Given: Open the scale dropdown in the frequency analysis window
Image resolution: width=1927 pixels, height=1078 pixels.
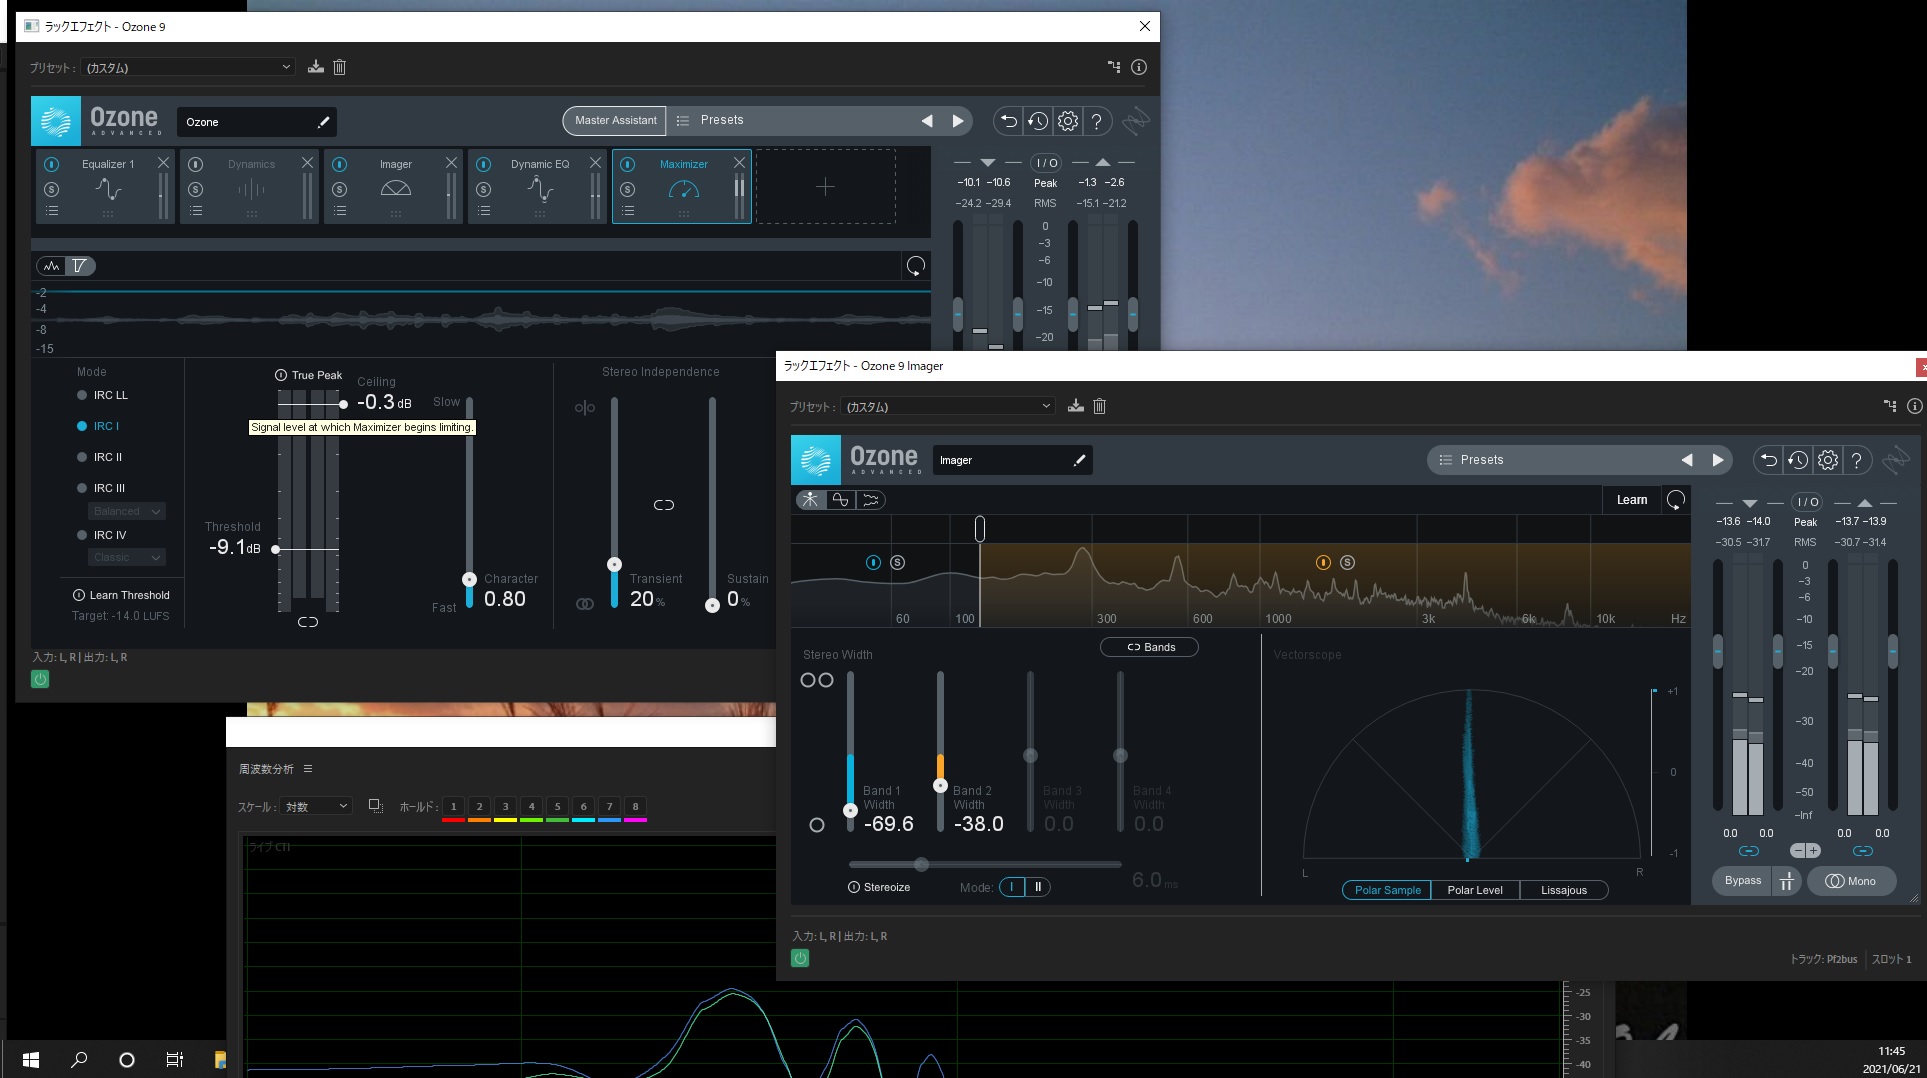Looking at the screenshot, I should tap(316, 806).
